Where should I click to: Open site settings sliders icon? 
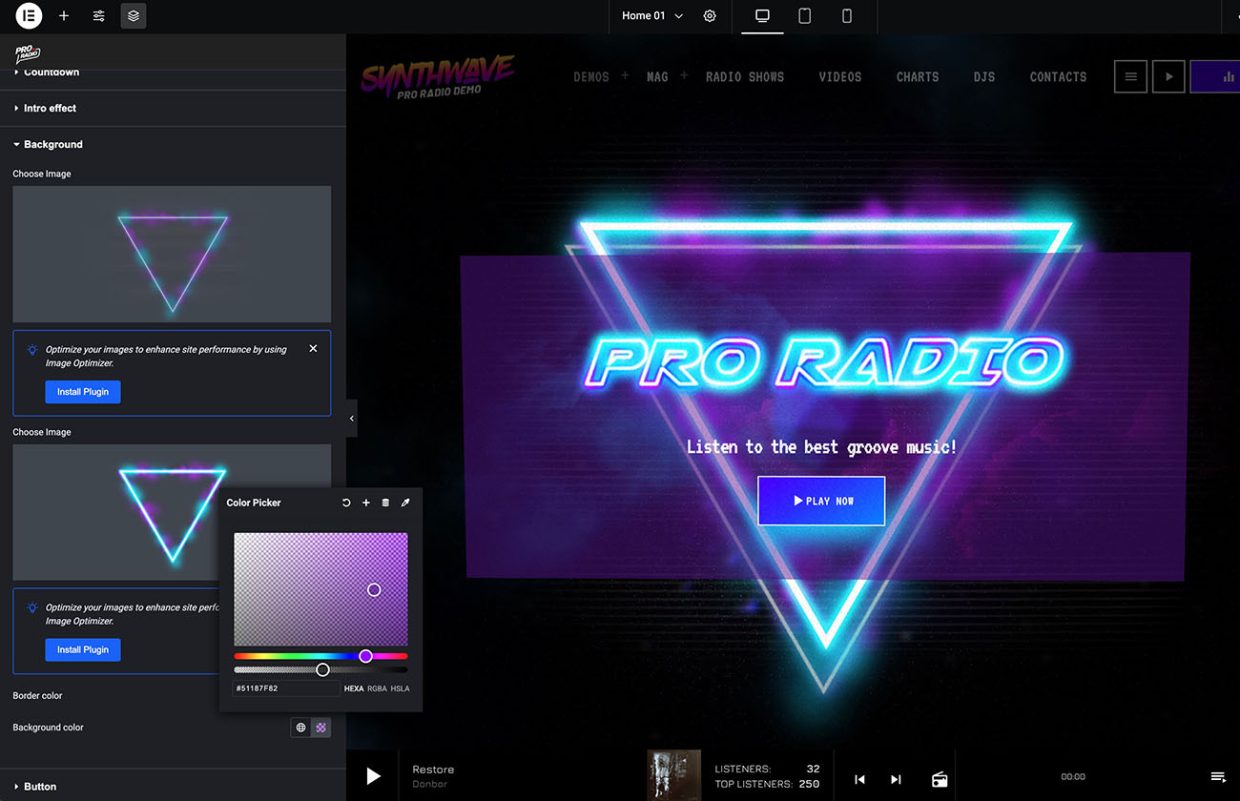99,16
